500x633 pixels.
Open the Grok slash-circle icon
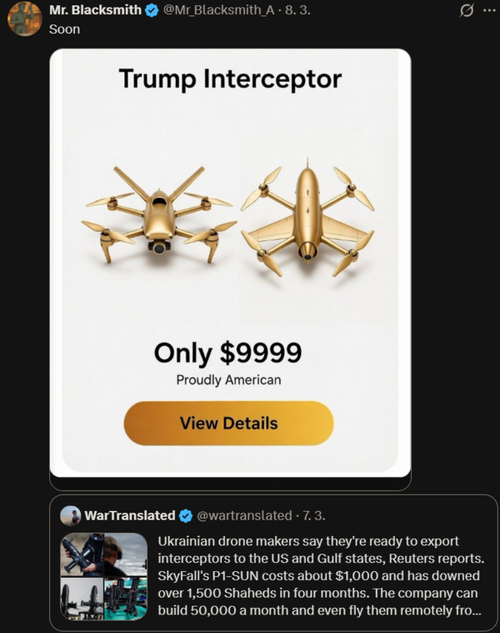(x=466, y=10)
